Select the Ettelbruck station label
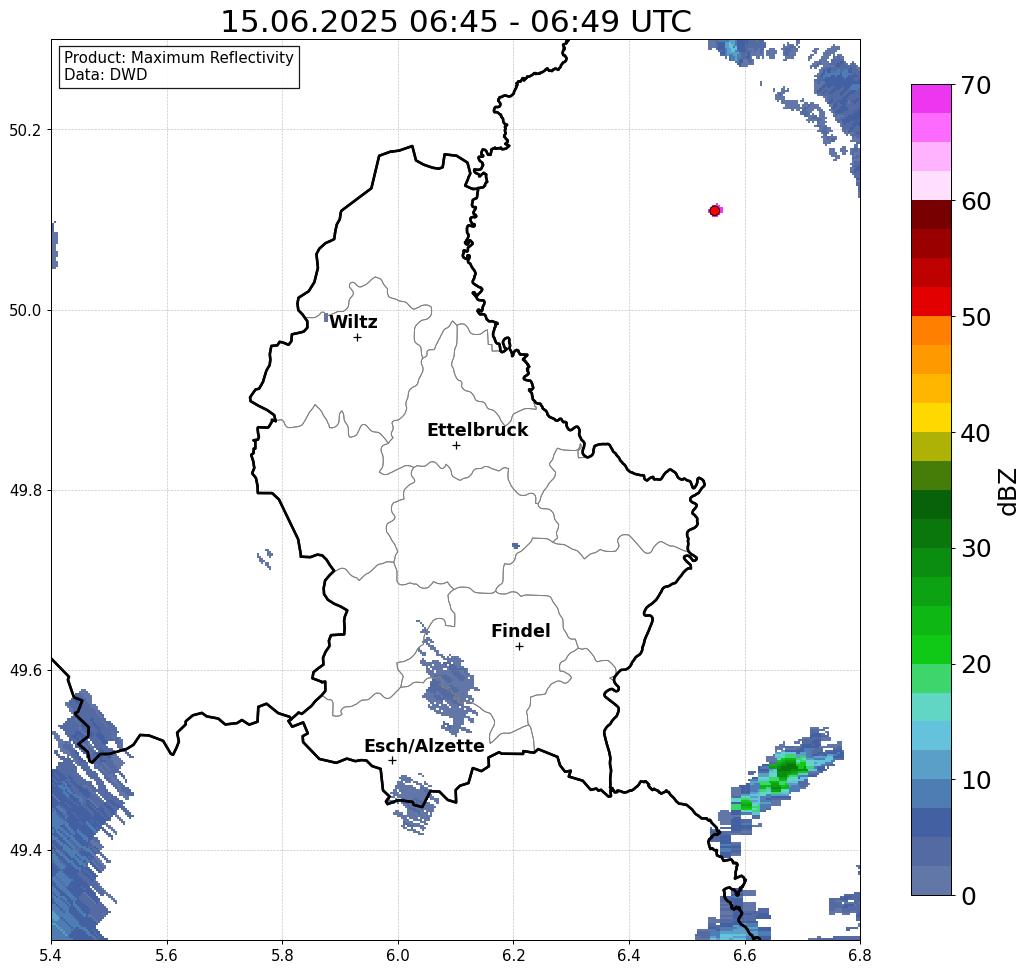This screenshot has width=1029, height=973. pos(477,430)
